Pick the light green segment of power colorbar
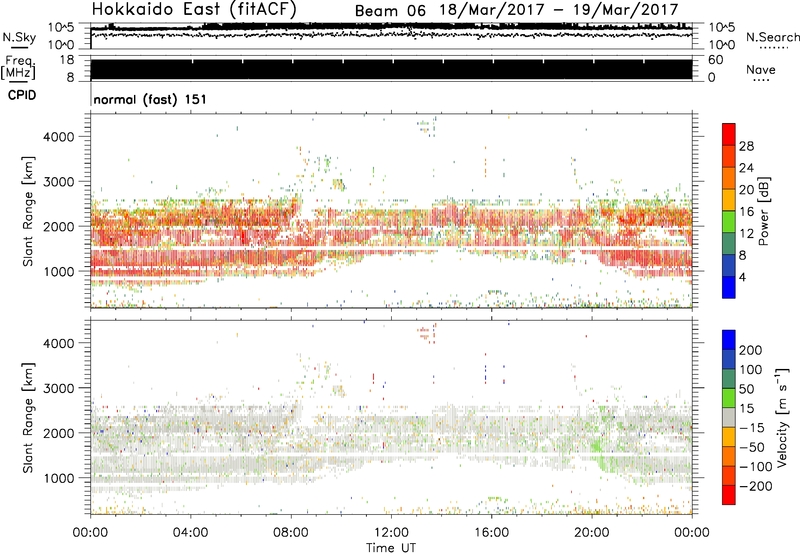 click(729, 222)
